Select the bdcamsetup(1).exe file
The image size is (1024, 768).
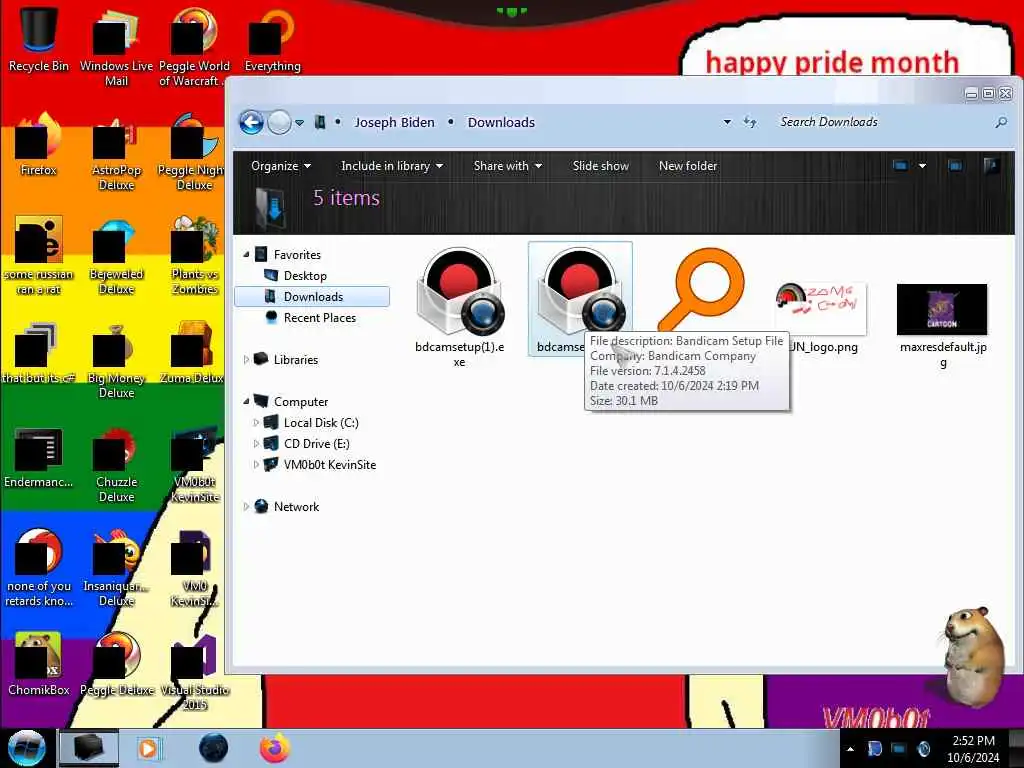click(459, 307)
